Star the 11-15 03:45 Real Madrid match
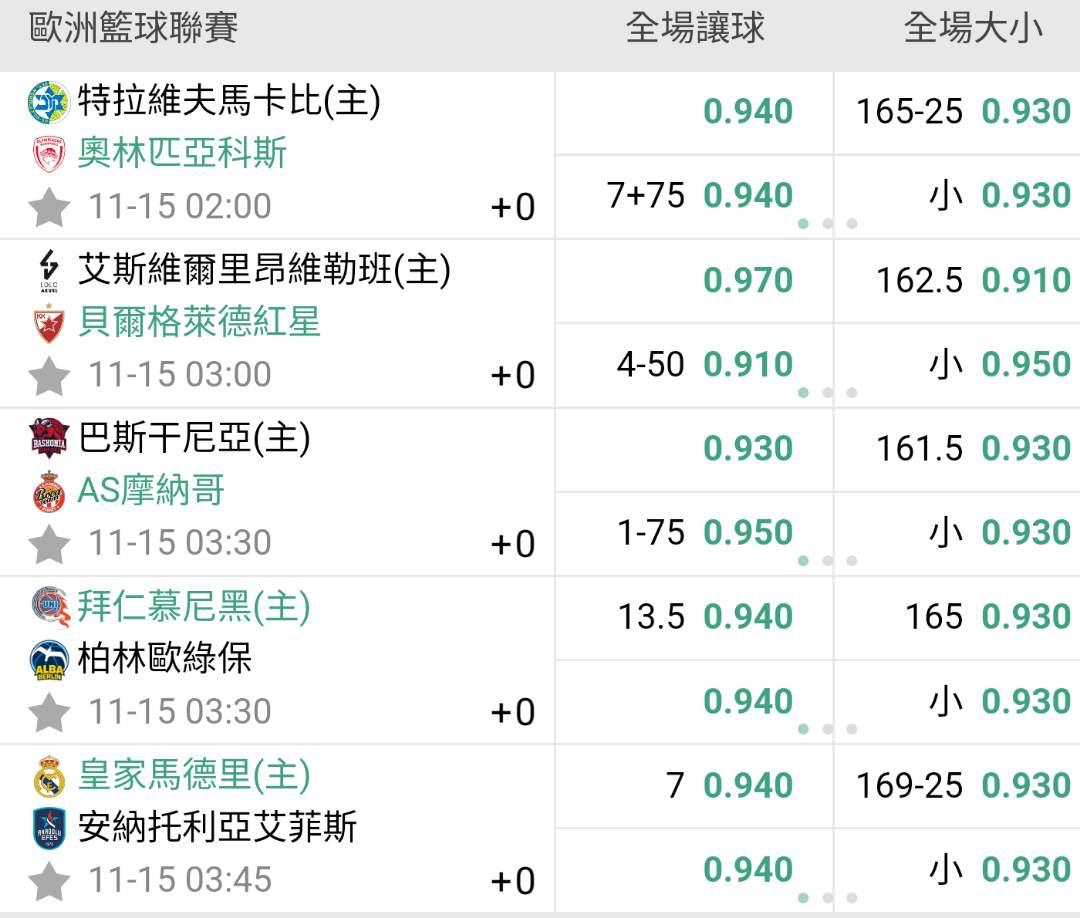This screenshot has height=918, width=1080. 49,881
